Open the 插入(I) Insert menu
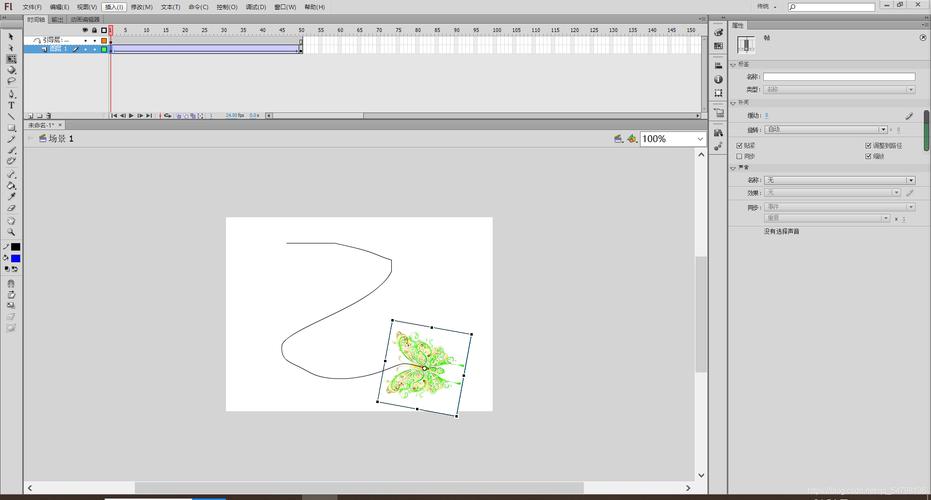 point(114,7)
